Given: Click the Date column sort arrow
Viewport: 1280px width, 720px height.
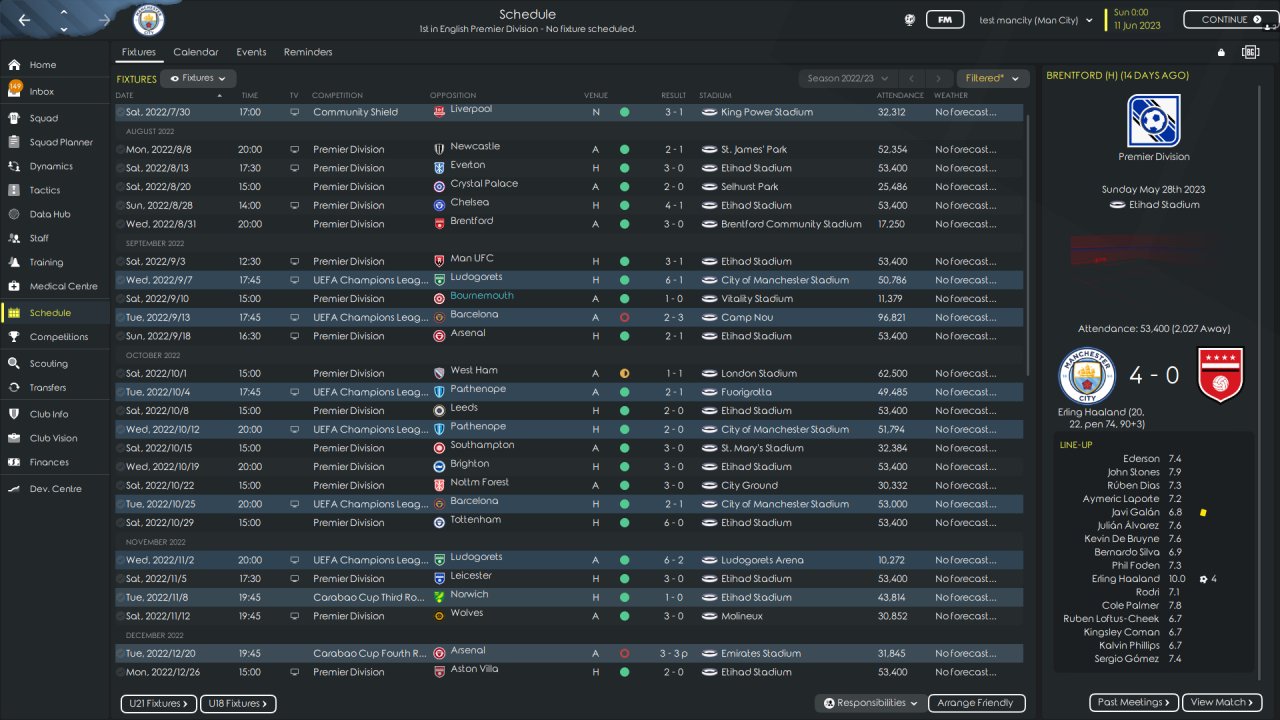Looking at the screenshot, I should coord(220,96).
